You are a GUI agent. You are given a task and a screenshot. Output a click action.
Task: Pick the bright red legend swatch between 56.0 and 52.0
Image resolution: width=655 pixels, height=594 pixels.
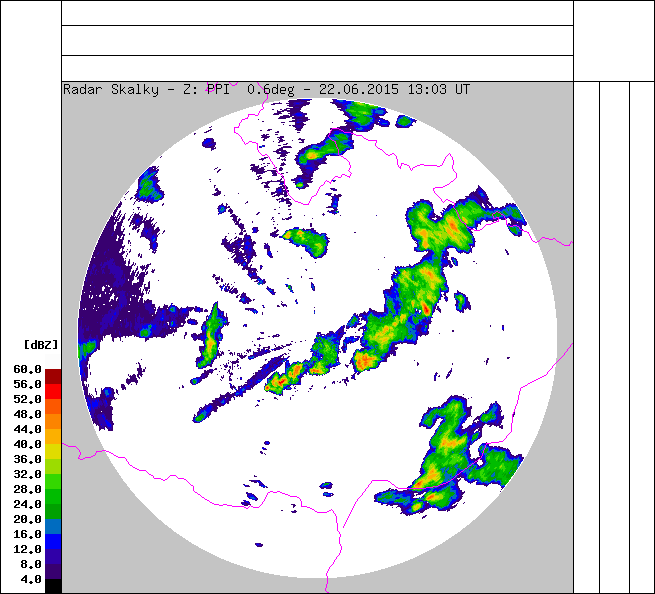[53, 391]
